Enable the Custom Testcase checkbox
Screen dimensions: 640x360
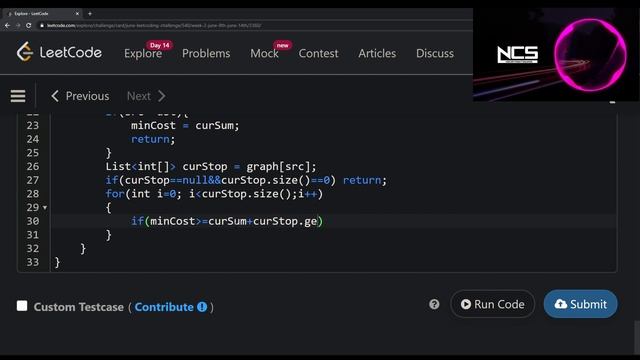coord(22,306)
